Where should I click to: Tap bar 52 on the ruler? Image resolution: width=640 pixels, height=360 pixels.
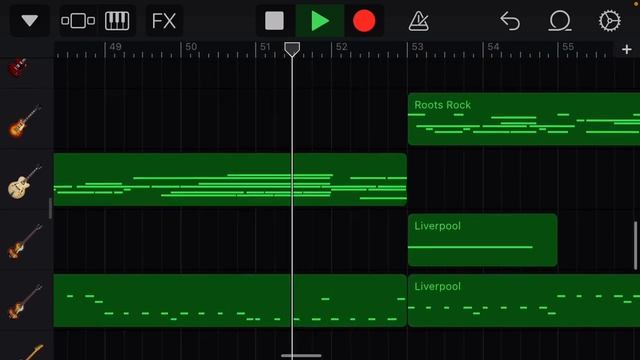342,47
